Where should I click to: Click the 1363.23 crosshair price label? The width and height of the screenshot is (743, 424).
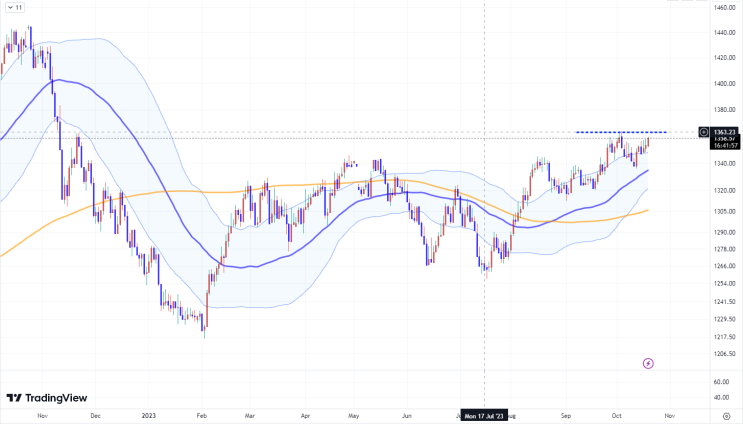point(725,132)
